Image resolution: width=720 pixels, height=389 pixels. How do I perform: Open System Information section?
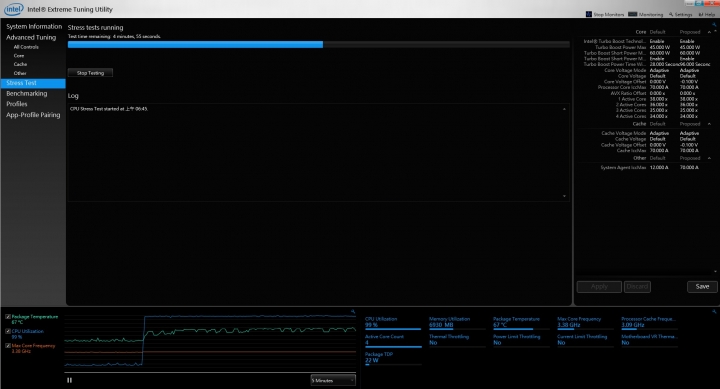pos(34,27)
